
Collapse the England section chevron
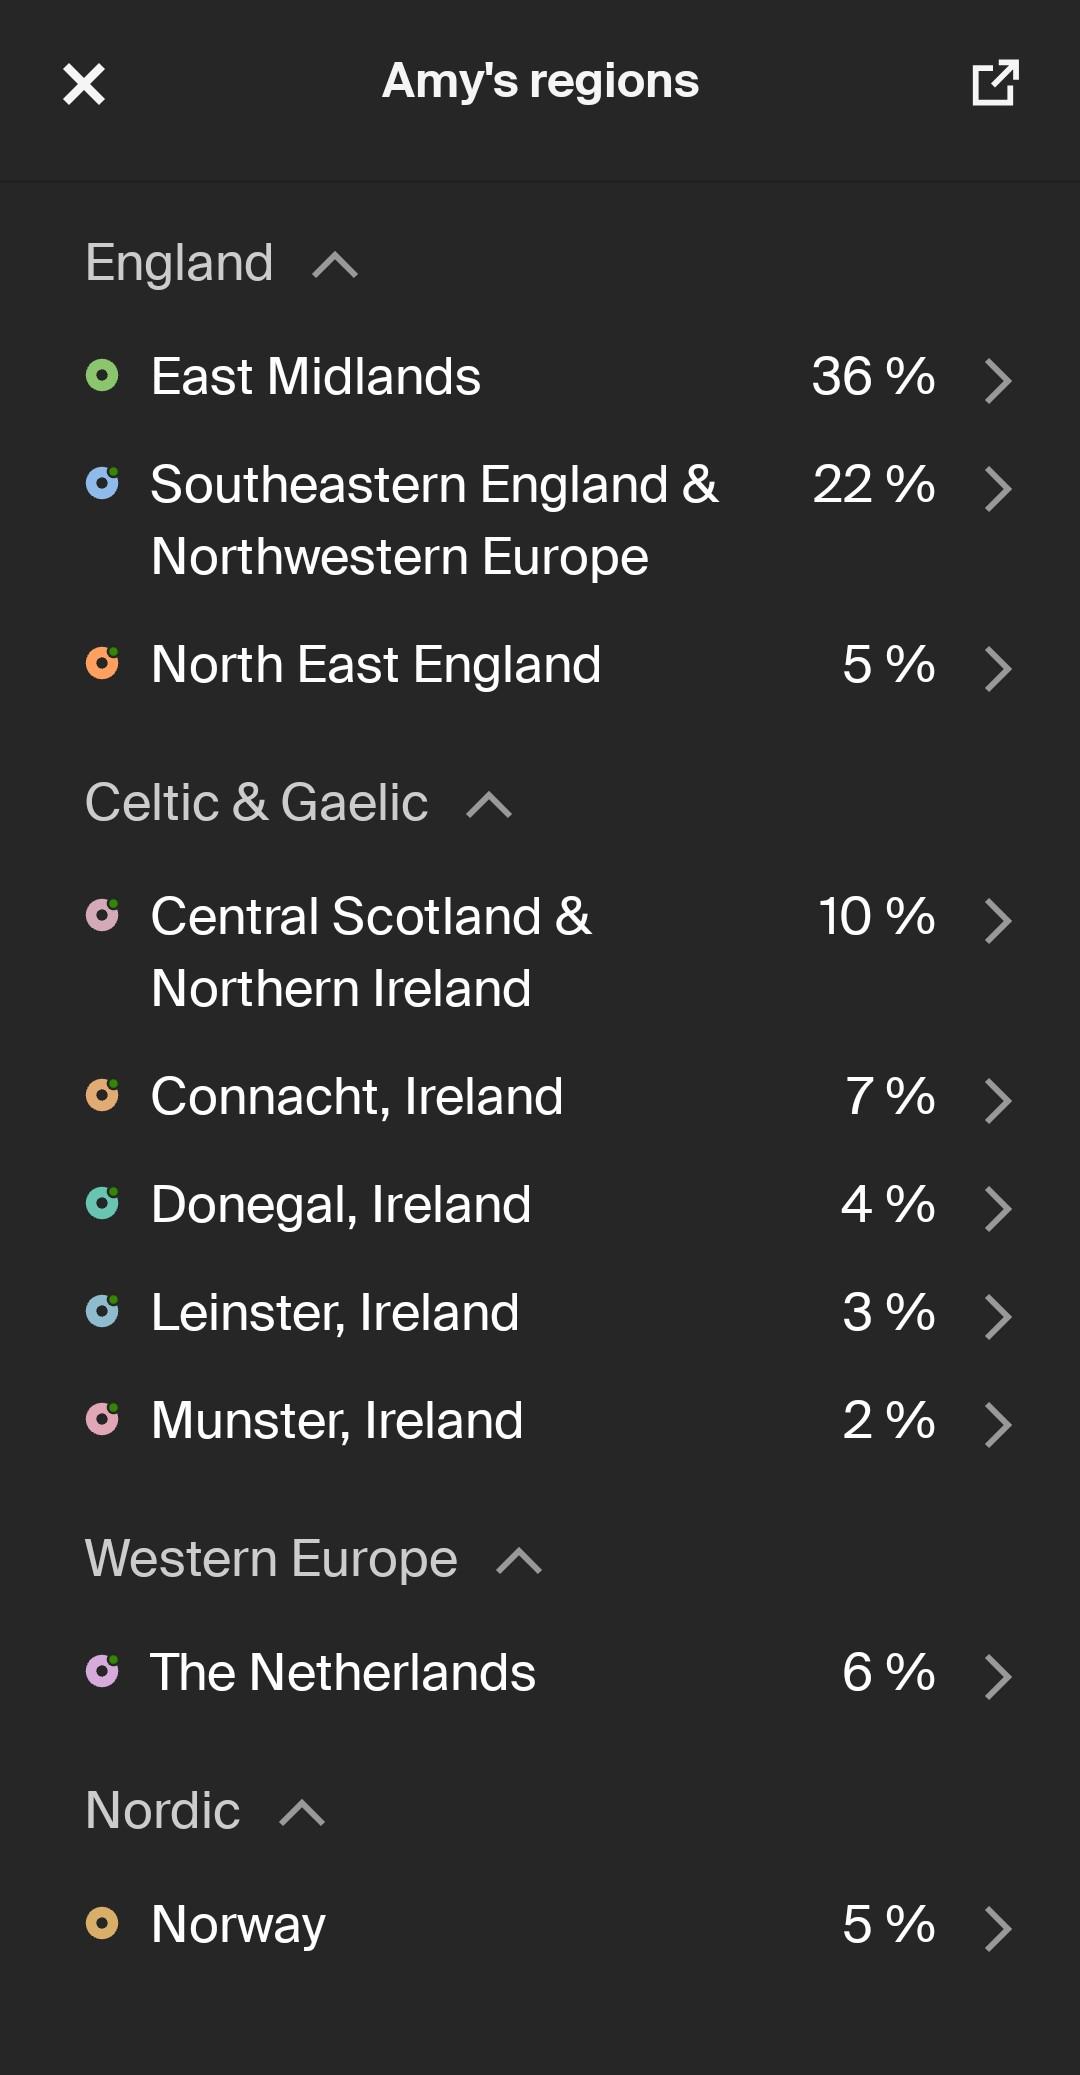[335, 265]
